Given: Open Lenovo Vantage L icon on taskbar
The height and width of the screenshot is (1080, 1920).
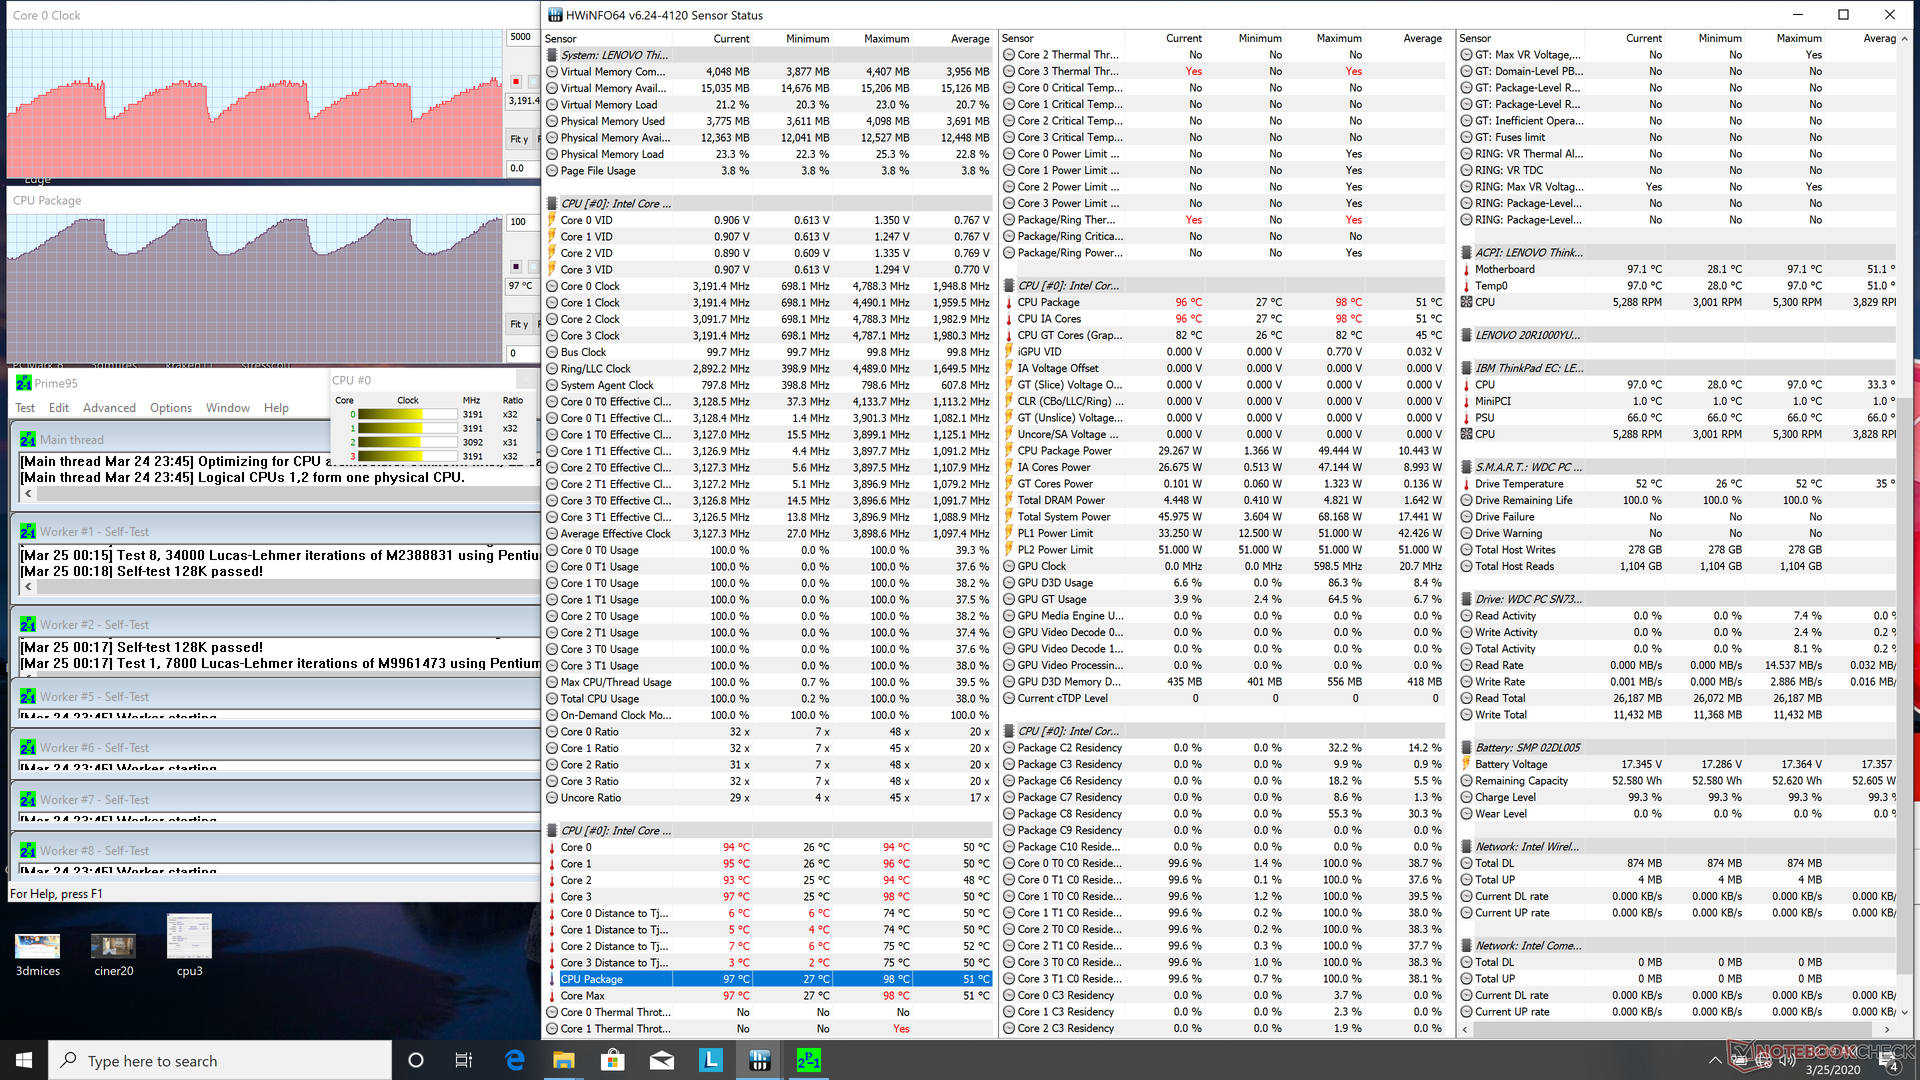Looking at the screenshot, I should [x=710, y=1060].
